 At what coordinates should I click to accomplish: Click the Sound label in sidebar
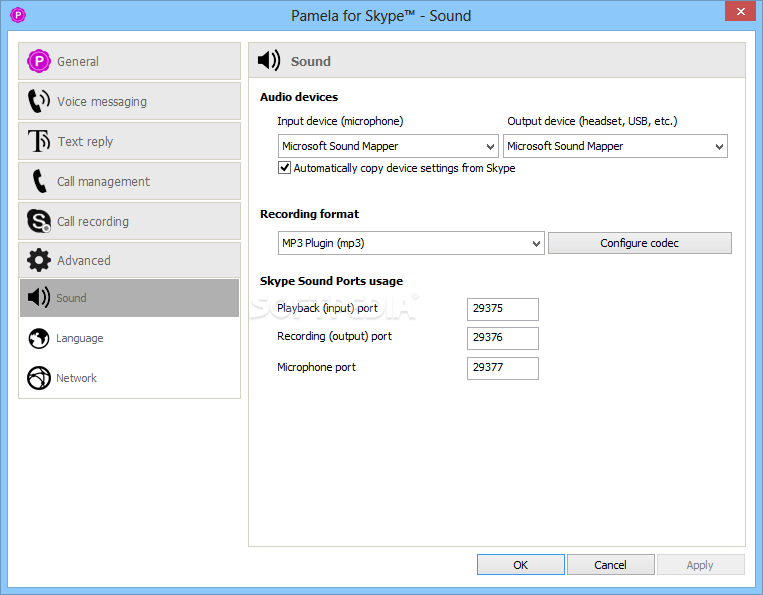pos(71,298)
